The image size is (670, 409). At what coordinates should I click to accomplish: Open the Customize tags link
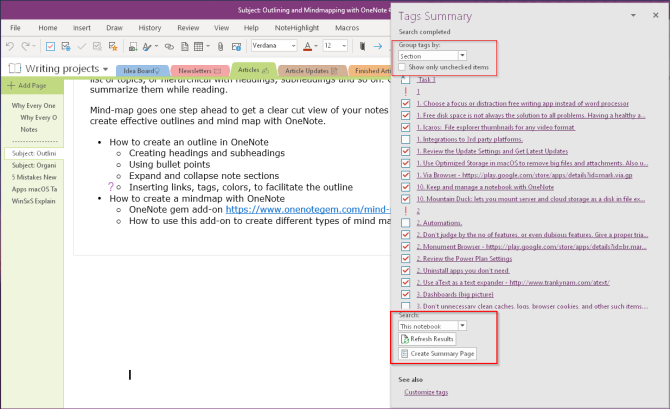tap(425, 391)
